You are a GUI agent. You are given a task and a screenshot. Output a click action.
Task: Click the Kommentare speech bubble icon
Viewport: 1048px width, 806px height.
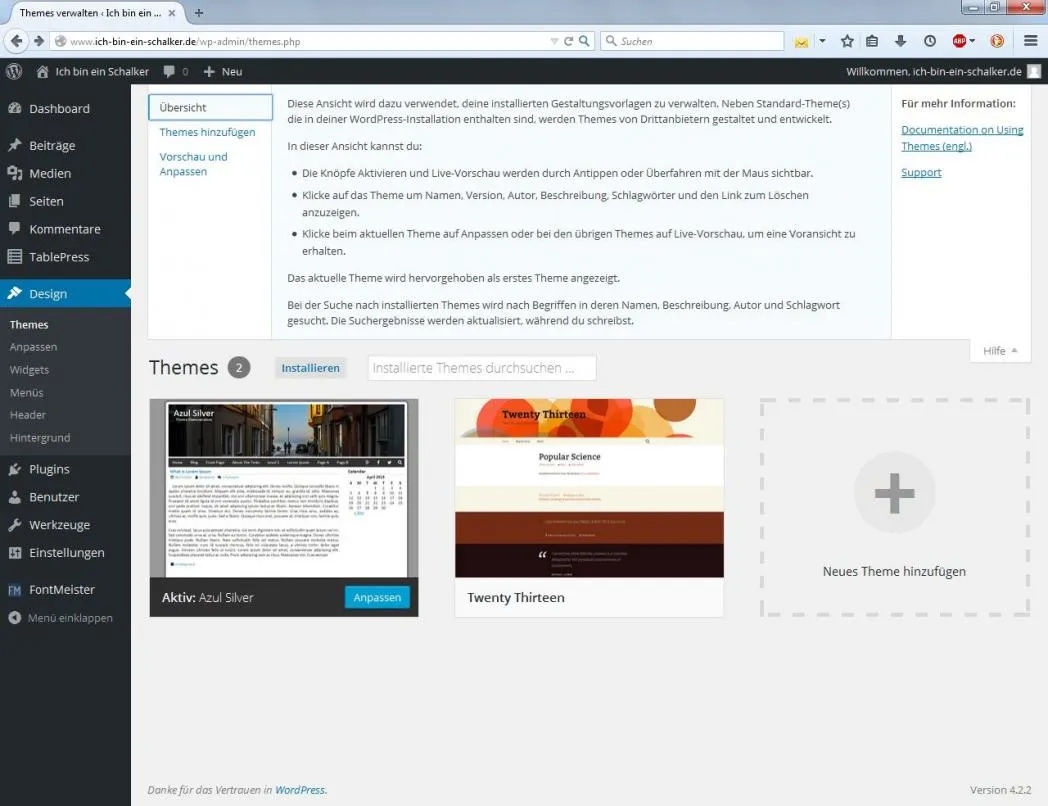tap(15, 229)
